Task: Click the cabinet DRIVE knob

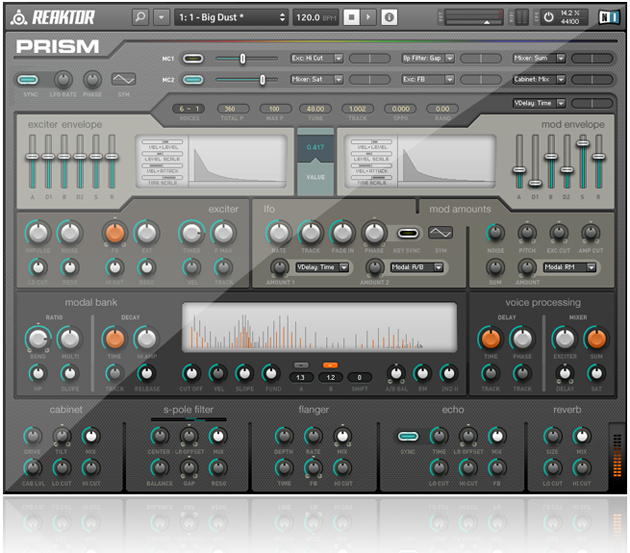Action: click(33, 436)
